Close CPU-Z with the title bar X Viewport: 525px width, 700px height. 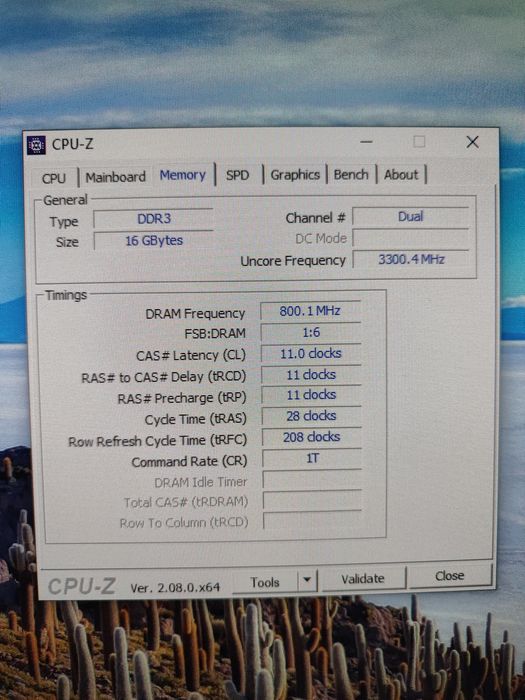pyautogui.click(x=472, y=142)
